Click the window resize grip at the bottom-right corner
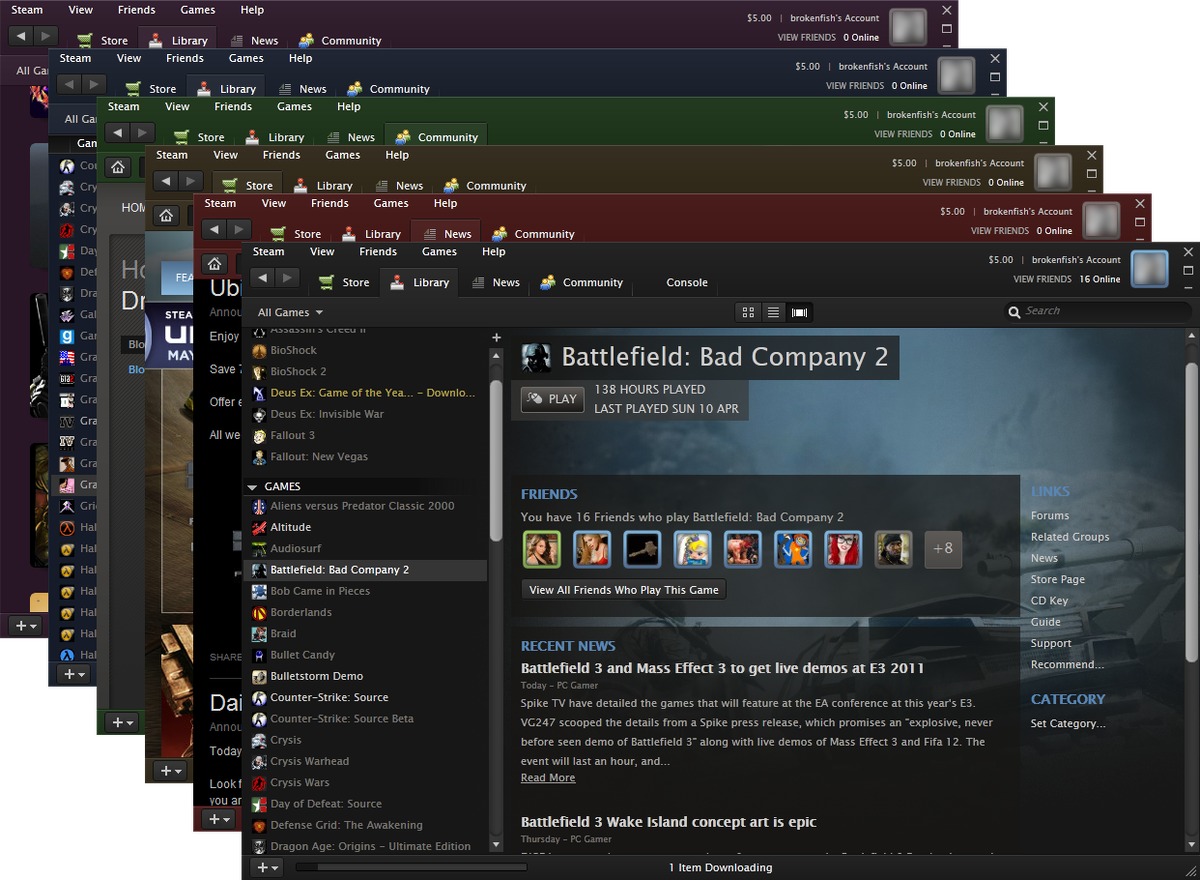 tap(1190, 870)
